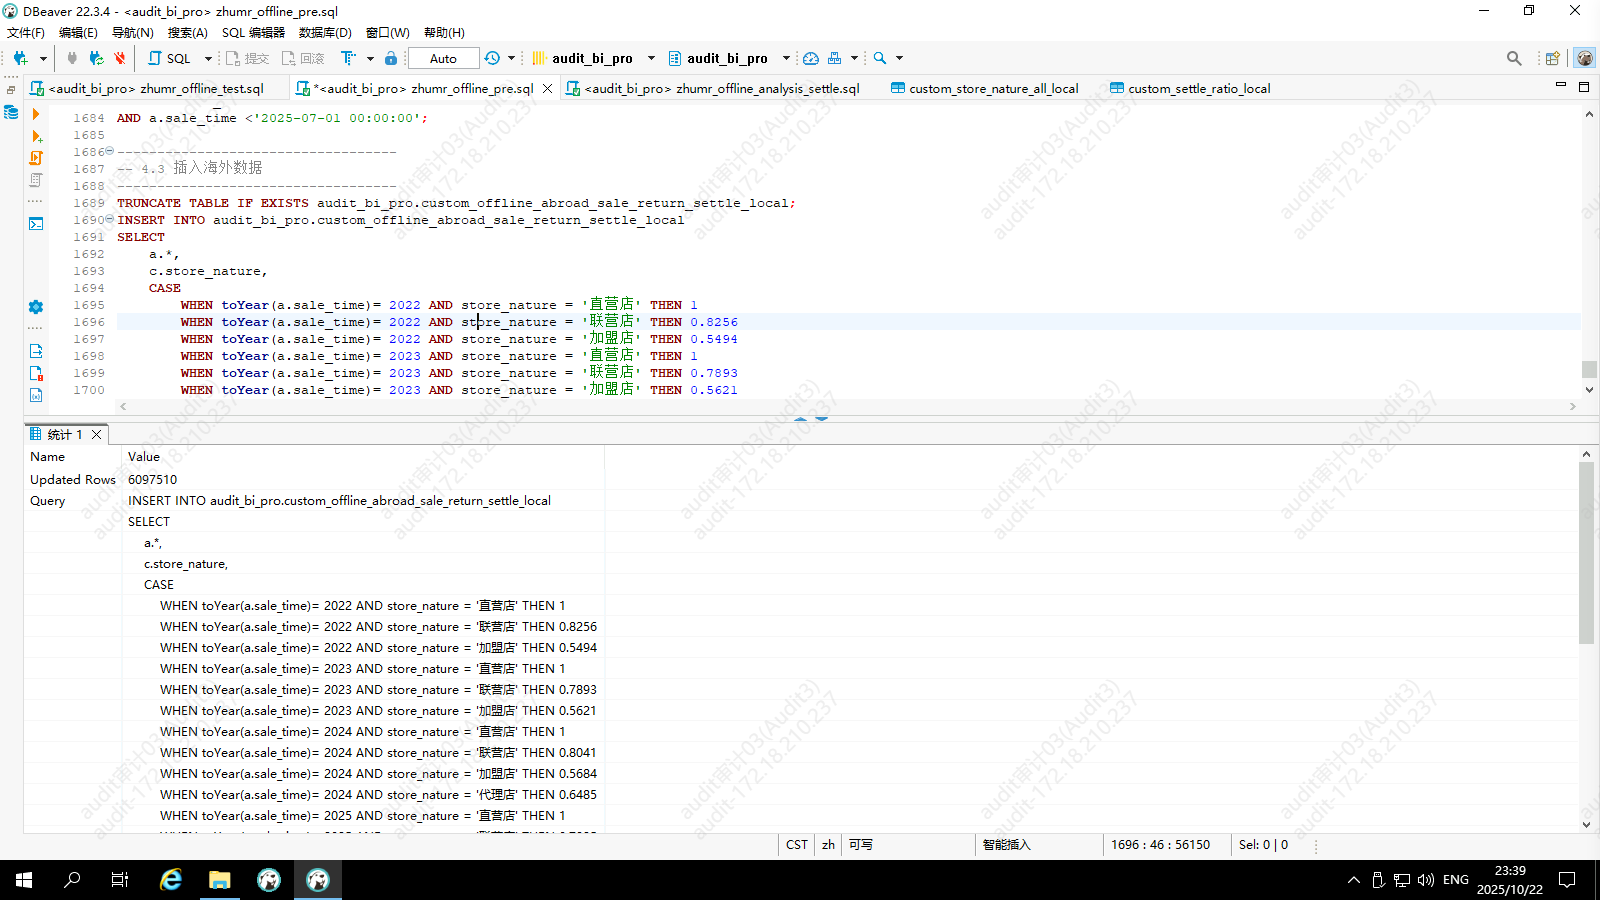
Task: Collapse the fold marker at line 1686
Action: (110, 151)
